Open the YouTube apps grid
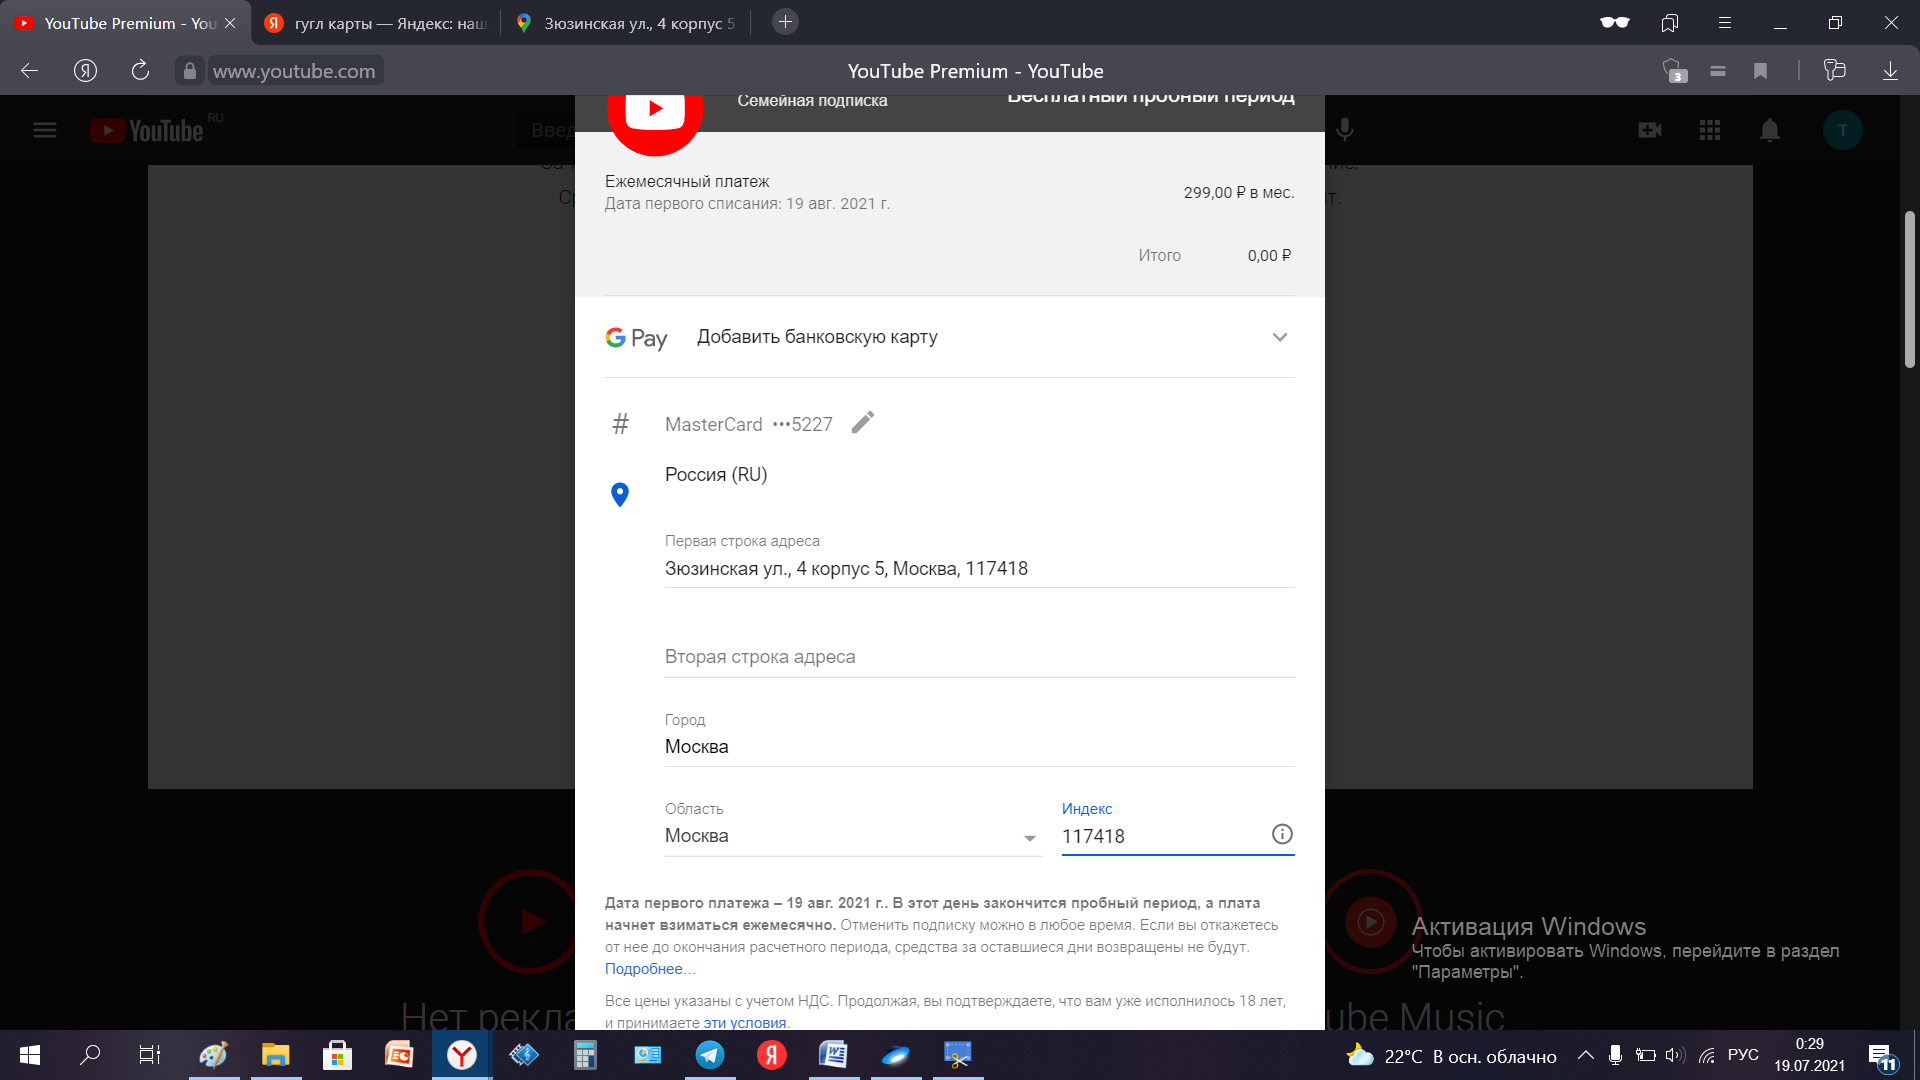The width and height of the screenshot is (1920, 1080). pos(1710,130)
